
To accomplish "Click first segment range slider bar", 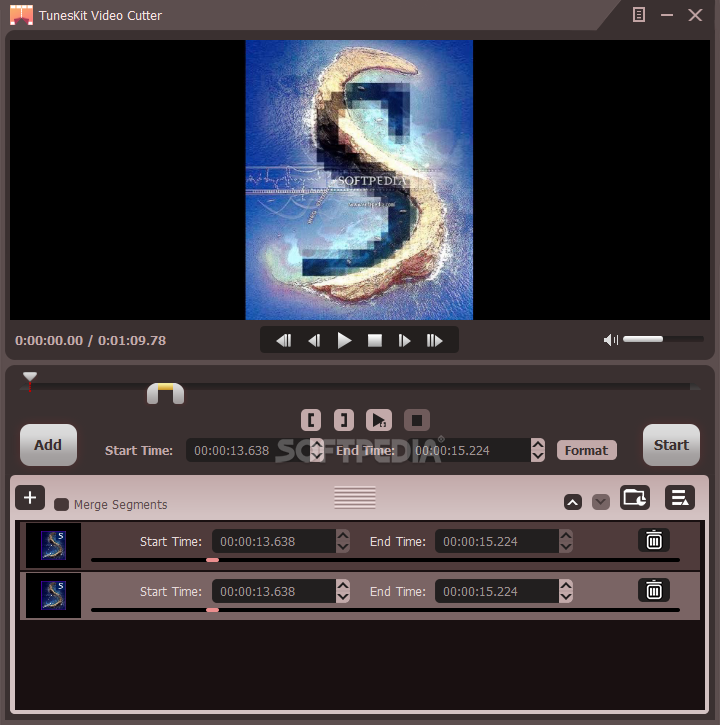I will (385, 560).
